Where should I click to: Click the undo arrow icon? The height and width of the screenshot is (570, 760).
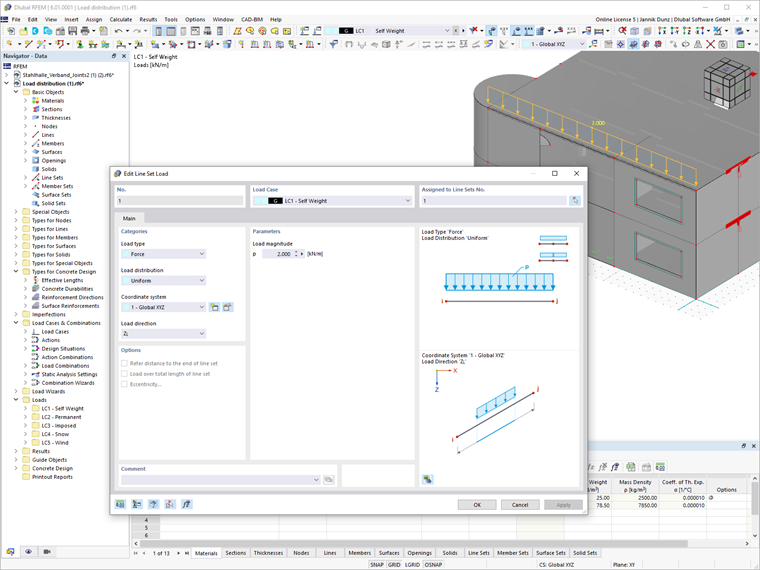pyautogui.click(x=118, y=31)
